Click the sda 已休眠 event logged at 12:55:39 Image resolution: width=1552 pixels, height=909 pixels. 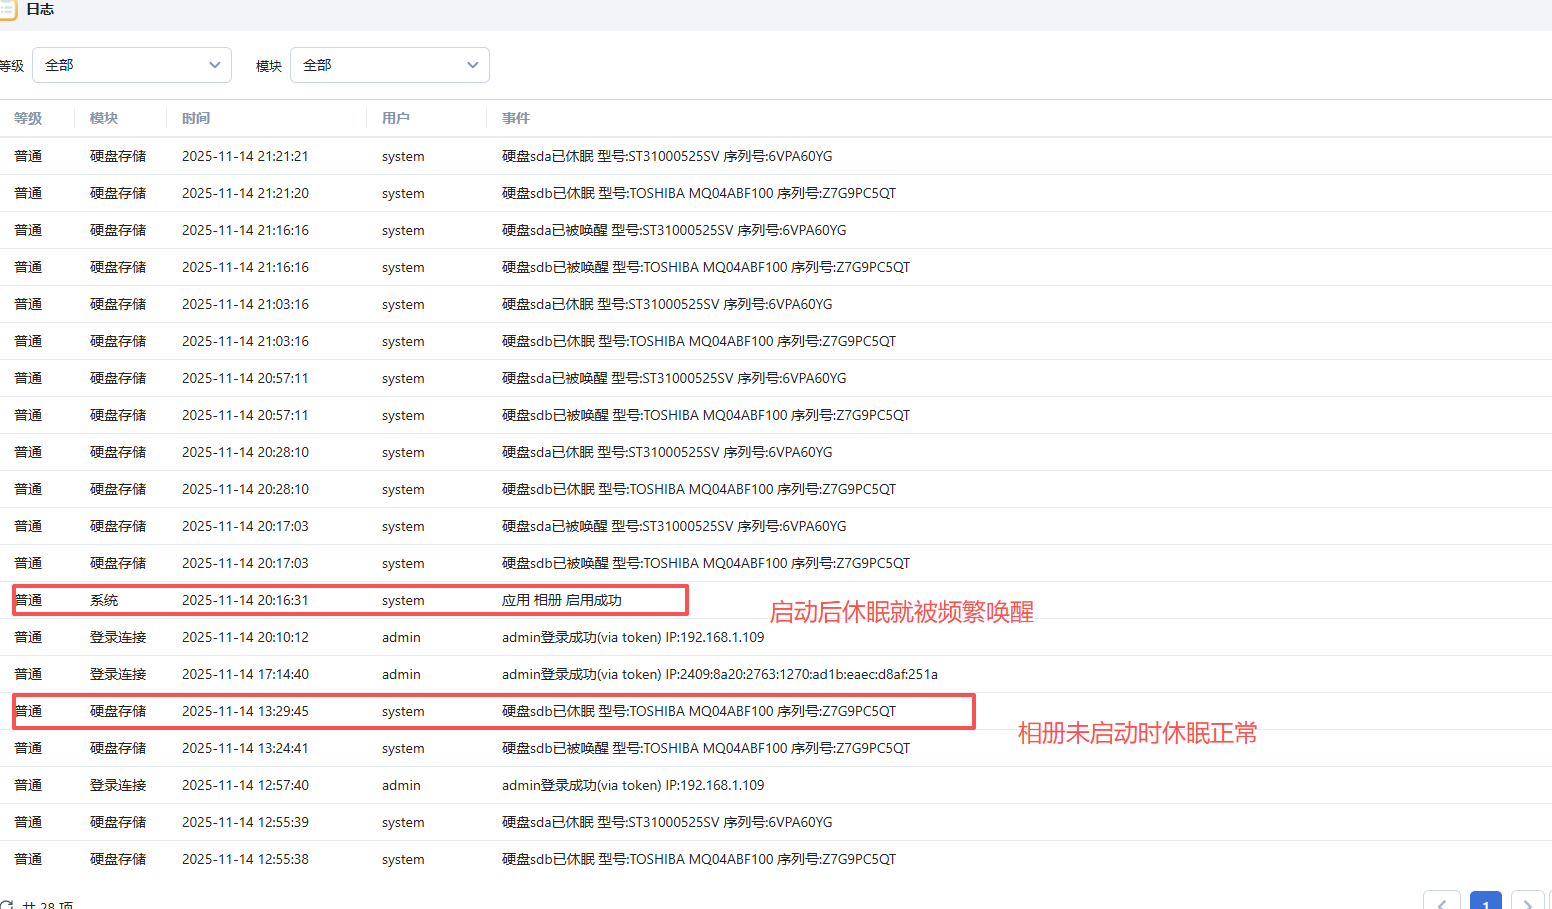point(667,822)
